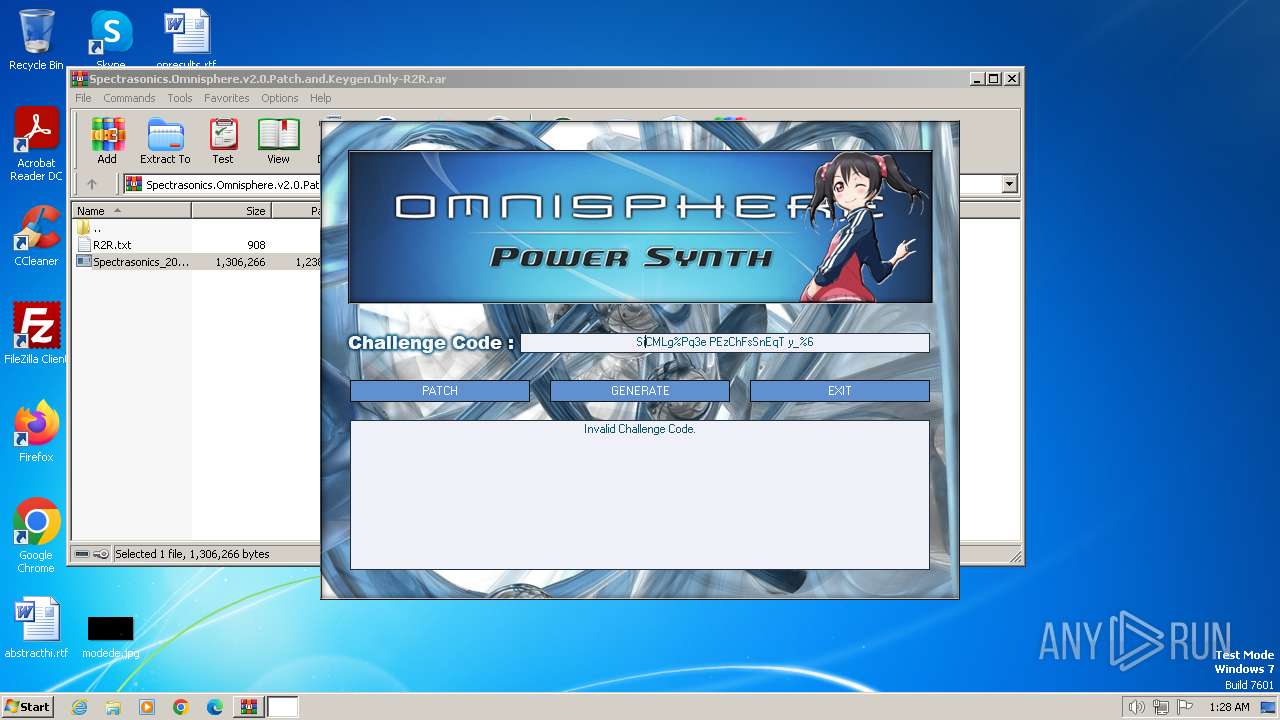Click the Add toolbar icon in WinRAR
1280x720 pixels.
click(107, 141)
